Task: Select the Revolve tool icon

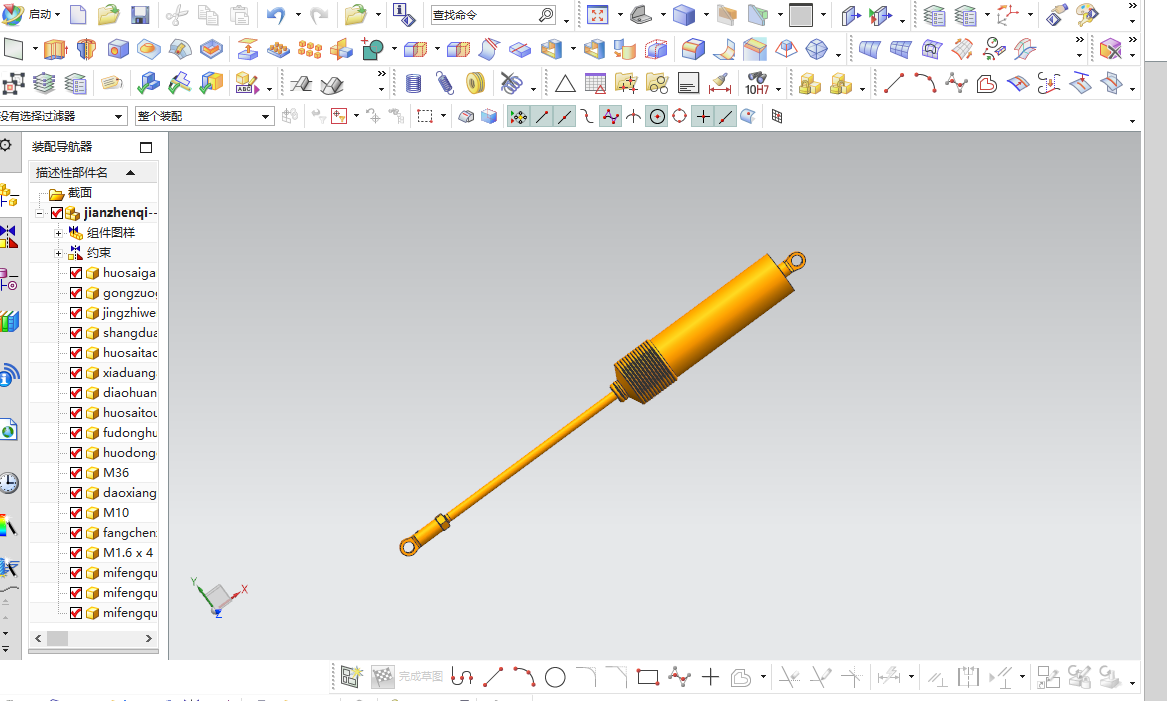Action: click(x=86, y=49)
